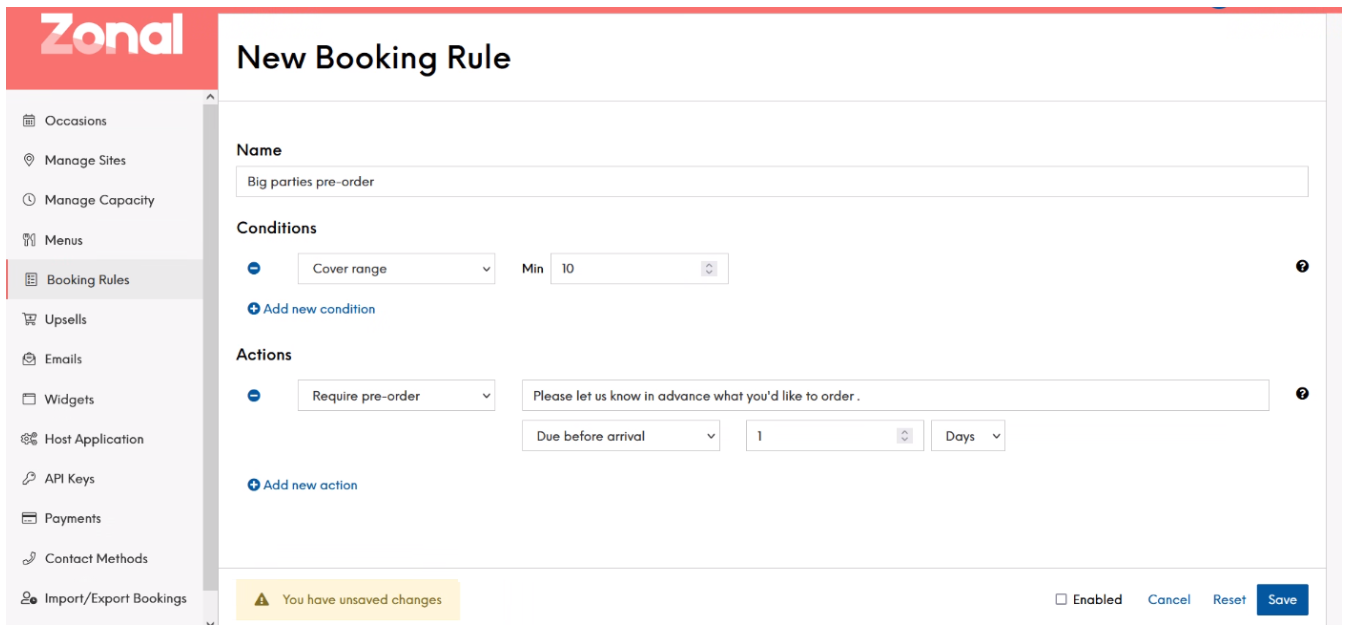Click the Manage Capacity clock icon
This screenshot has height=634, width=1349.
pos(29,200)
